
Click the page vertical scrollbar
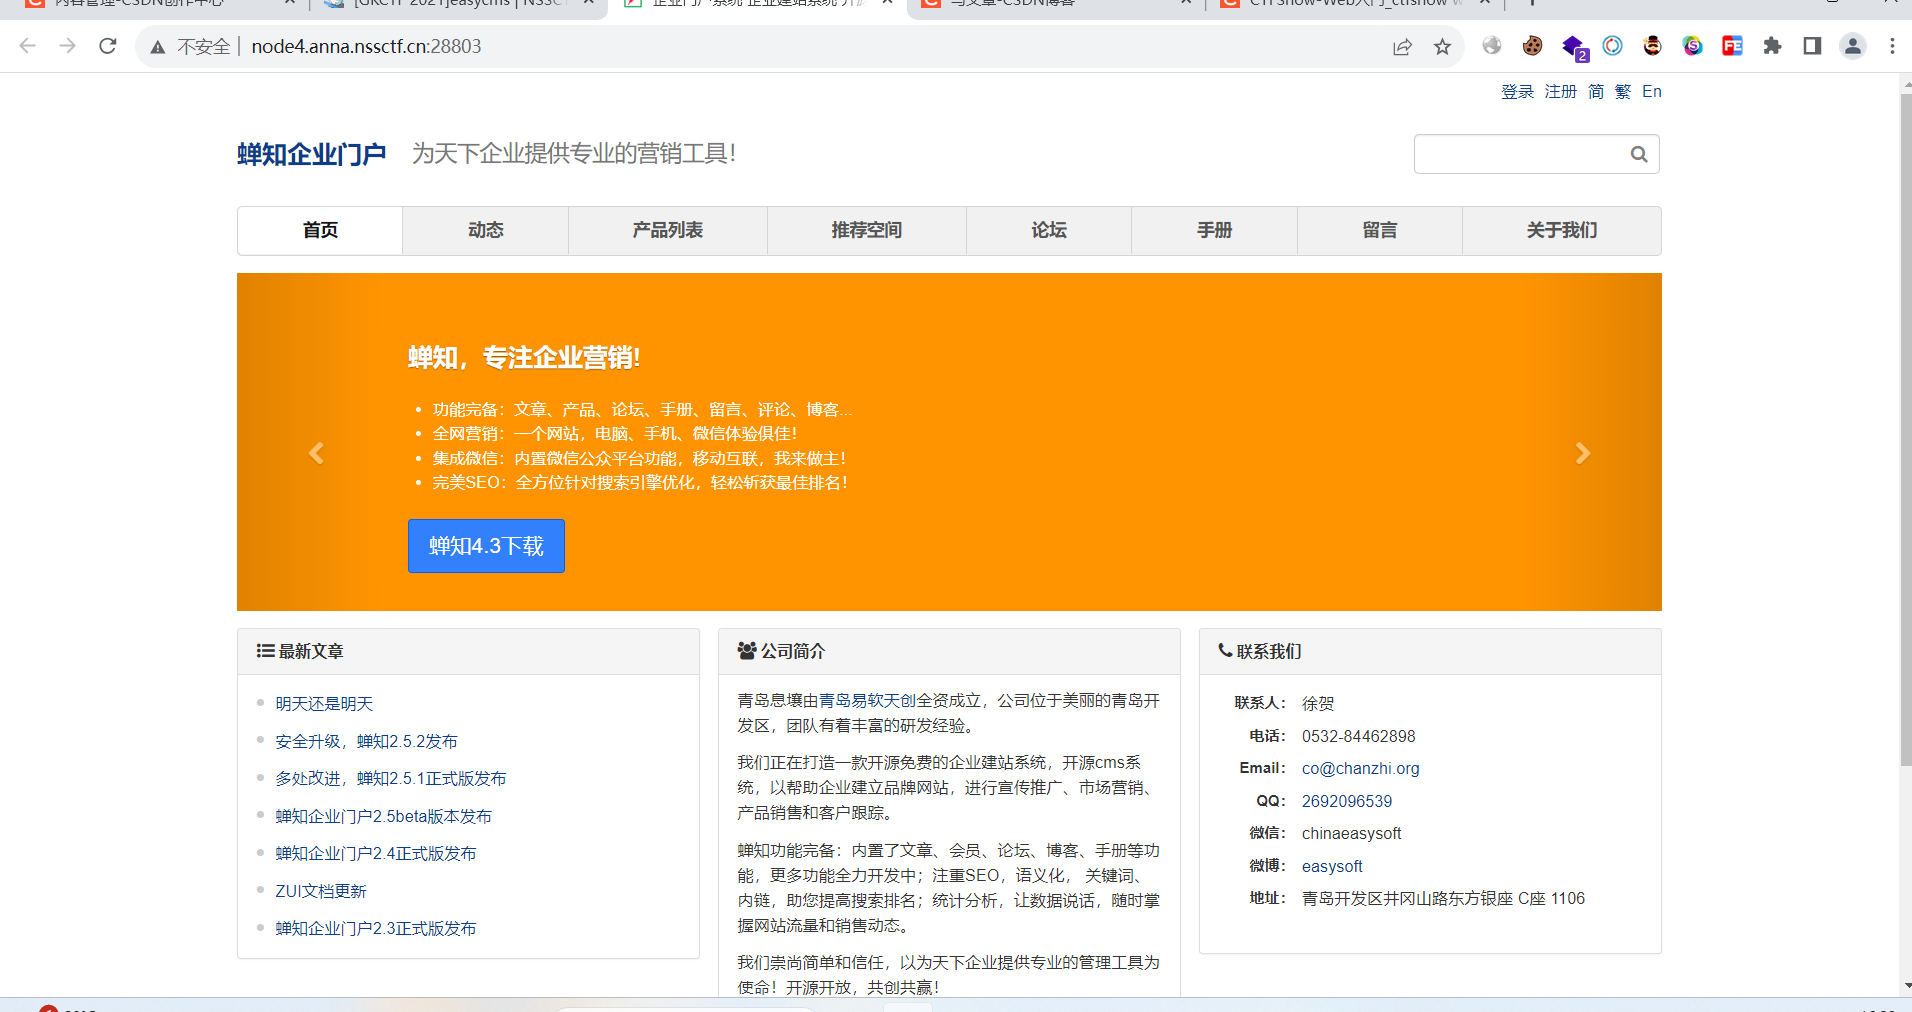[1906, 430]
